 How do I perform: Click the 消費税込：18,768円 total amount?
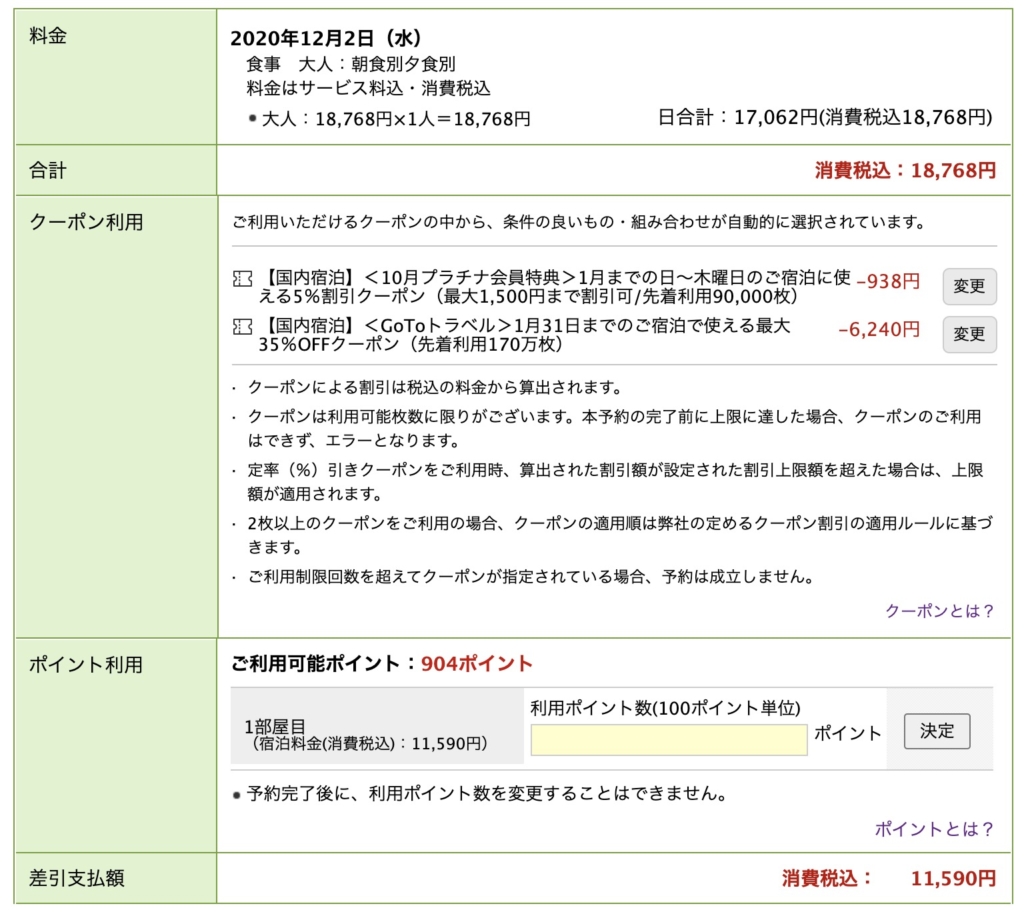coord(905,171)
